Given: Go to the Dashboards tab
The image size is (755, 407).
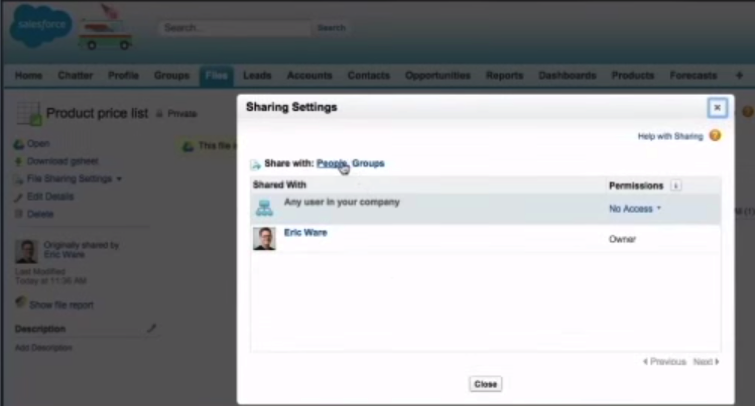Looking at the screenshot, I should pyautogui.click(x=567, y=76).
